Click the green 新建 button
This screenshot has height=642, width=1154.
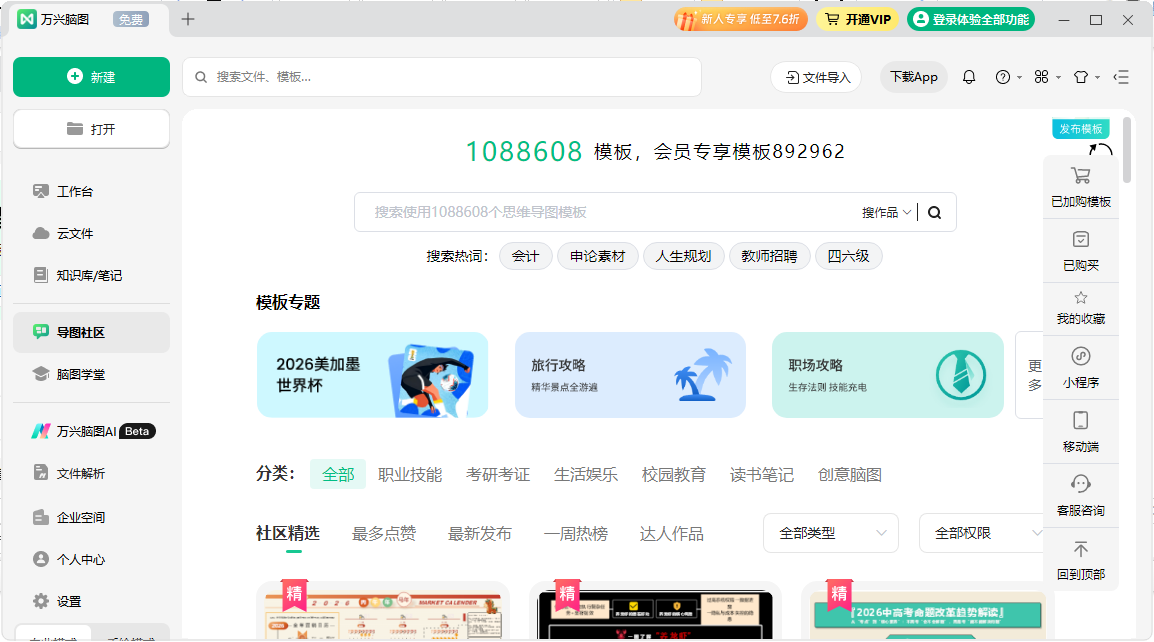pyautogui.click(x=91, y=77)
